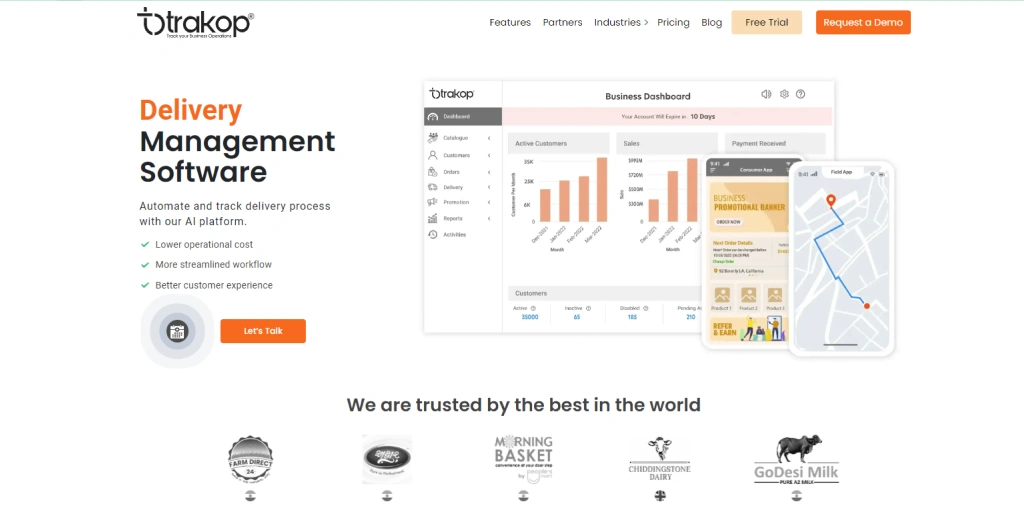The height and width of the screenshot is (520, 1024).
Task: Expand the Delivery chevron
Action: pyautogui.click(x=489, y=187)
